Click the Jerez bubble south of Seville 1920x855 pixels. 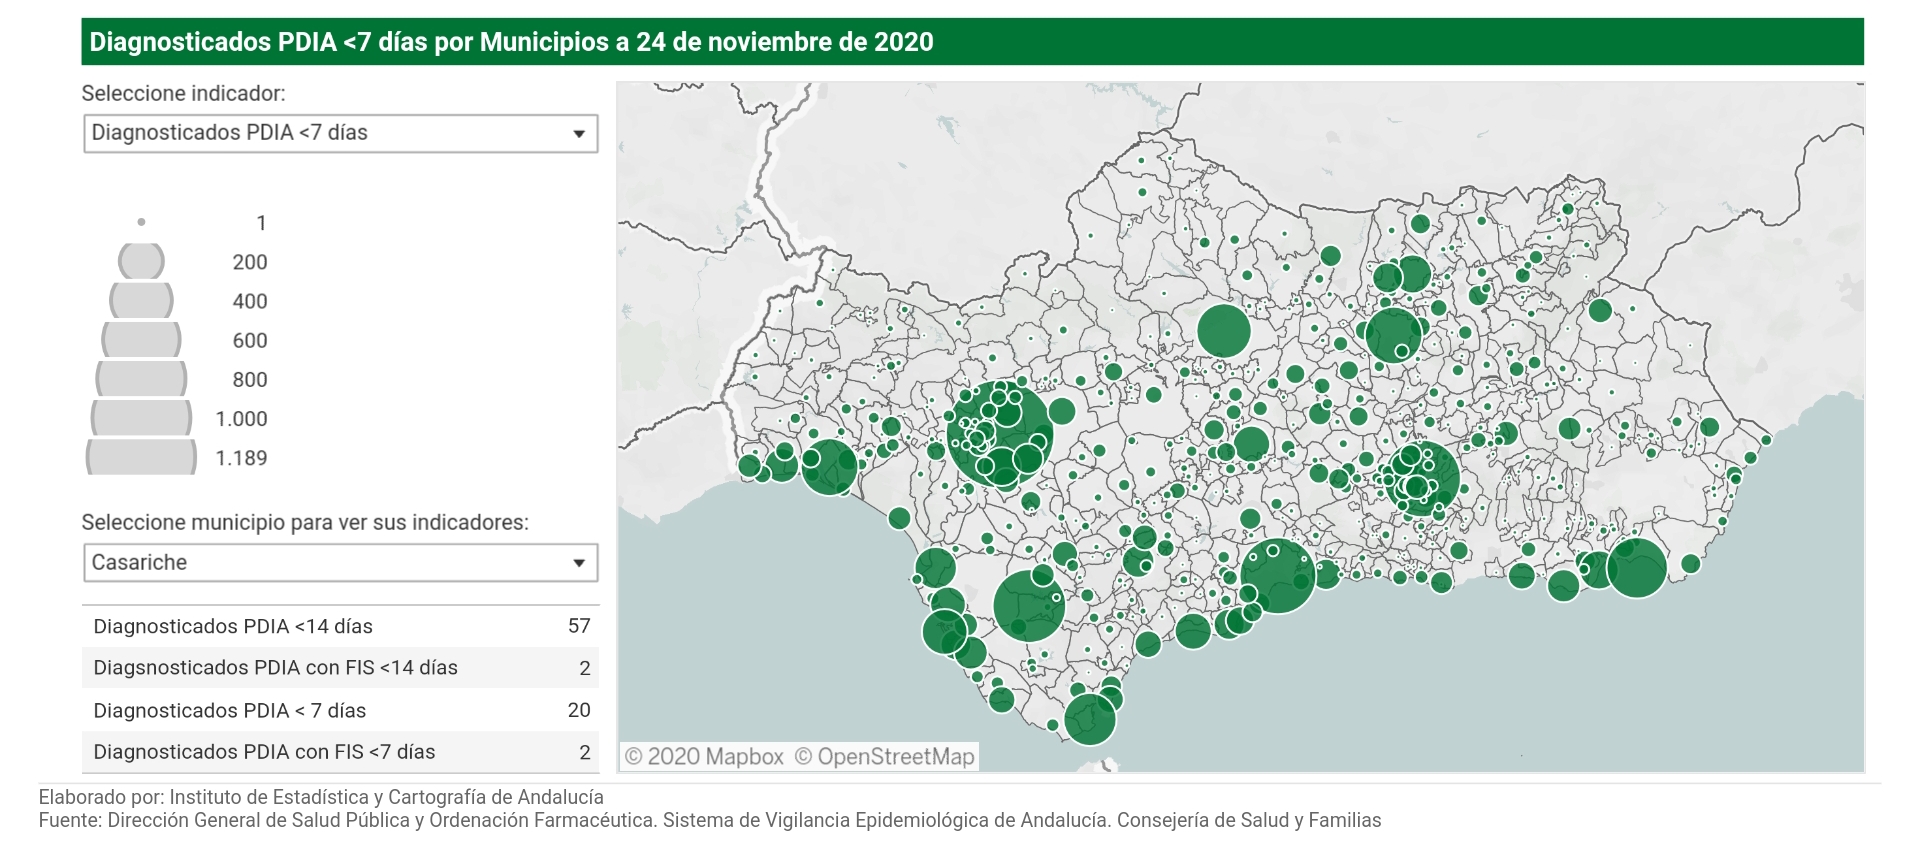(1028, 605)
